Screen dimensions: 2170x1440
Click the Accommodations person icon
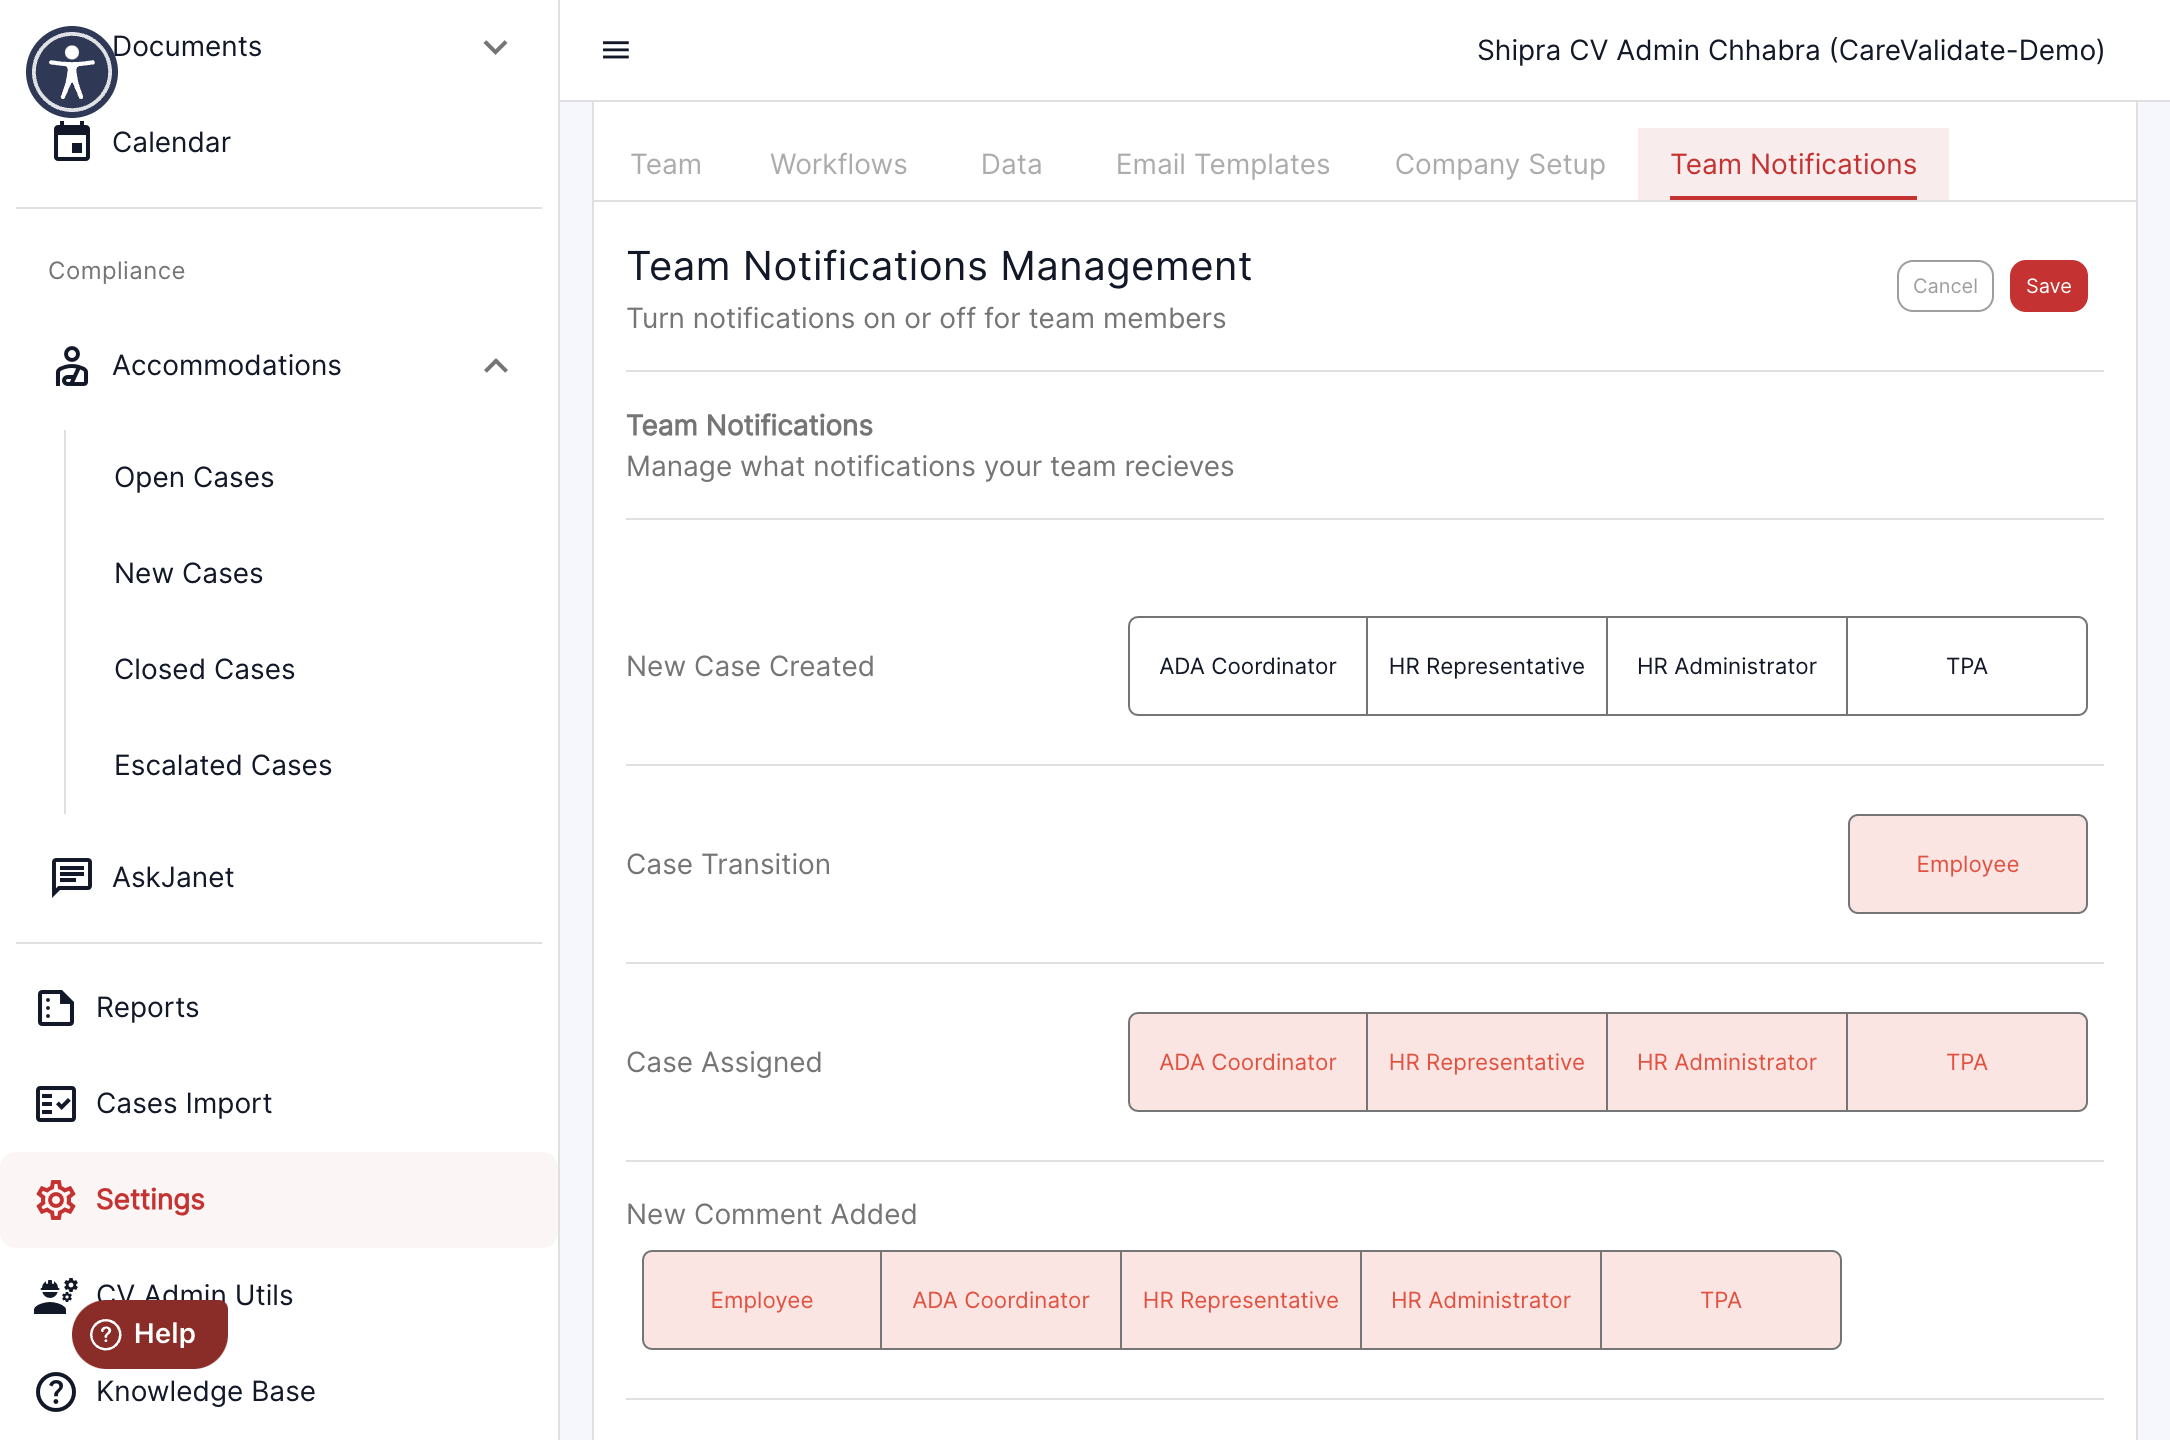[x=72, y=366]
